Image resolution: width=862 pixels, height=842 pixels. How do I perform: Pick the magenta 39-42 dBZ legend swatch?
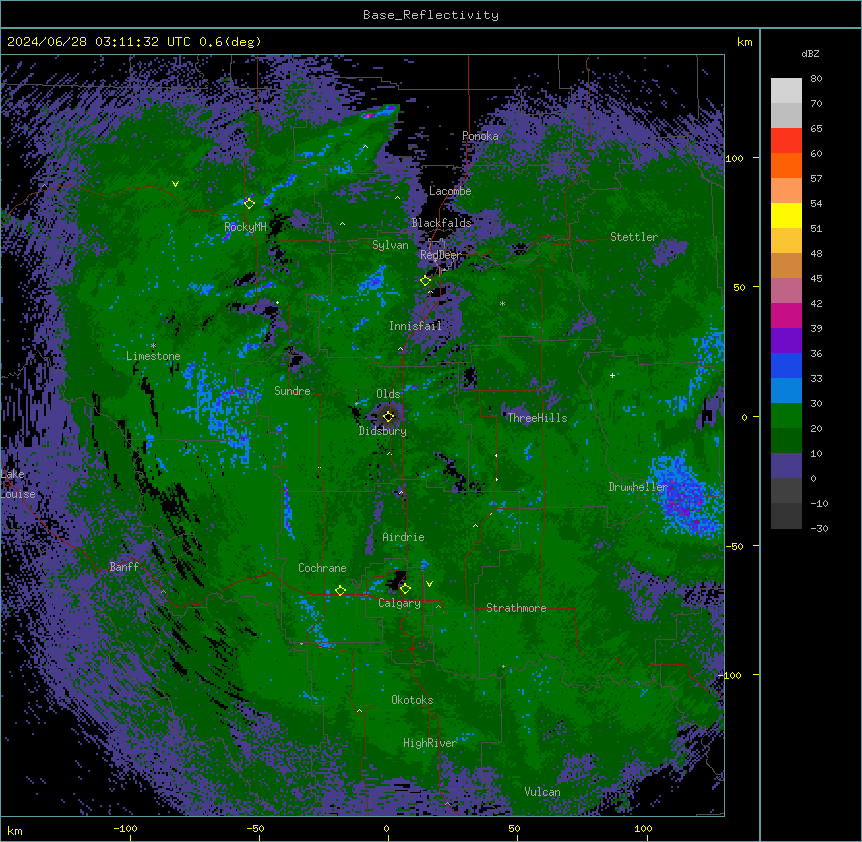click(786, 315)
